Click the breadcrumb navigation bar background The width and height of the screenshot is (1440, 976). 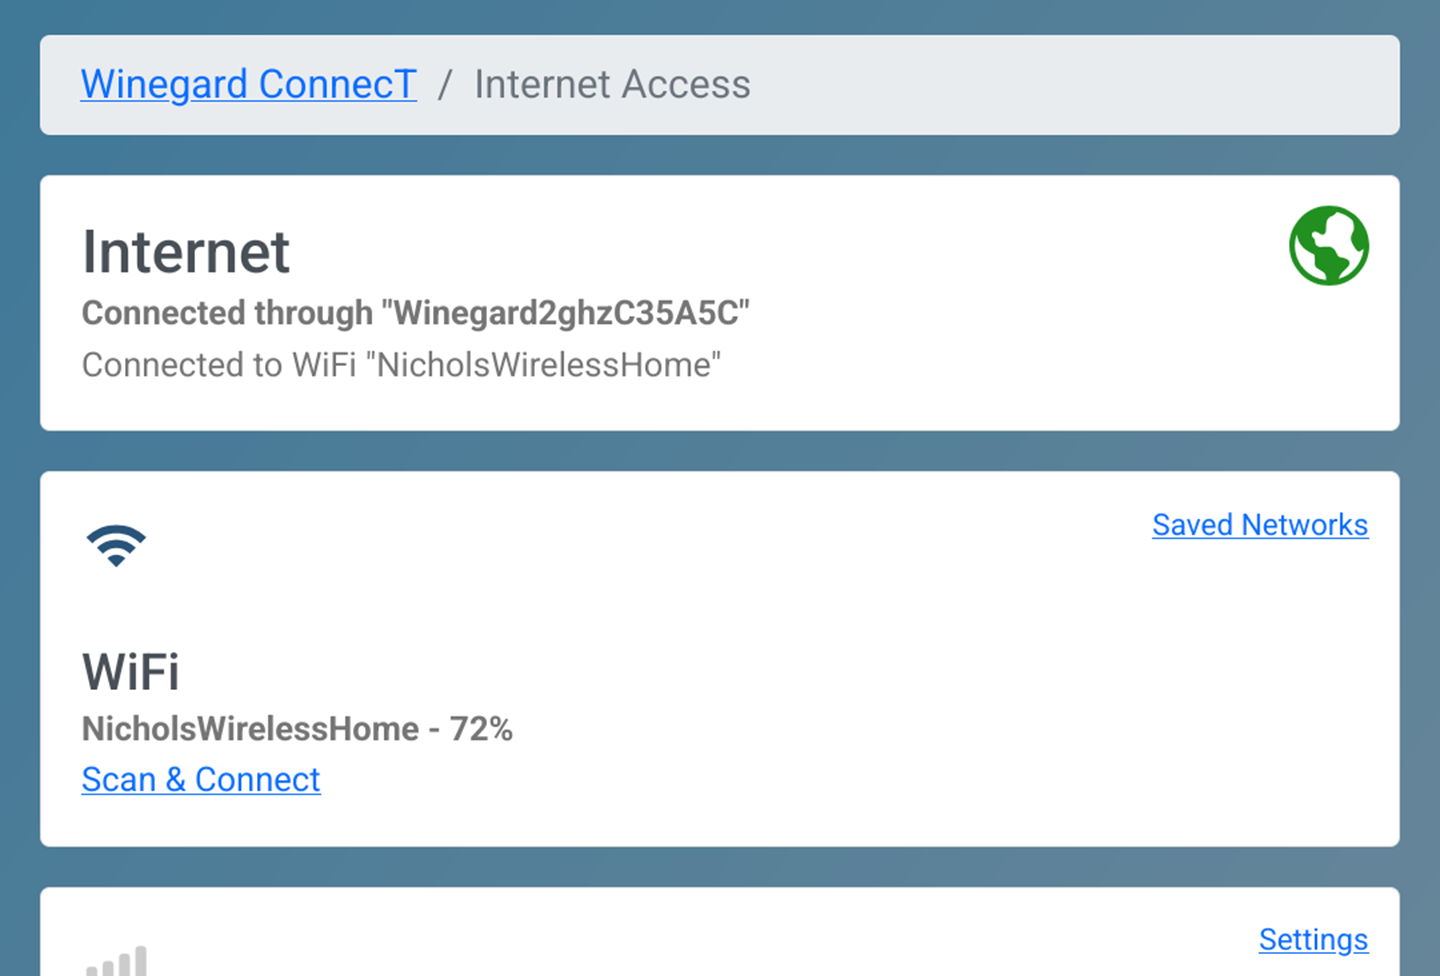(1050, 85)
